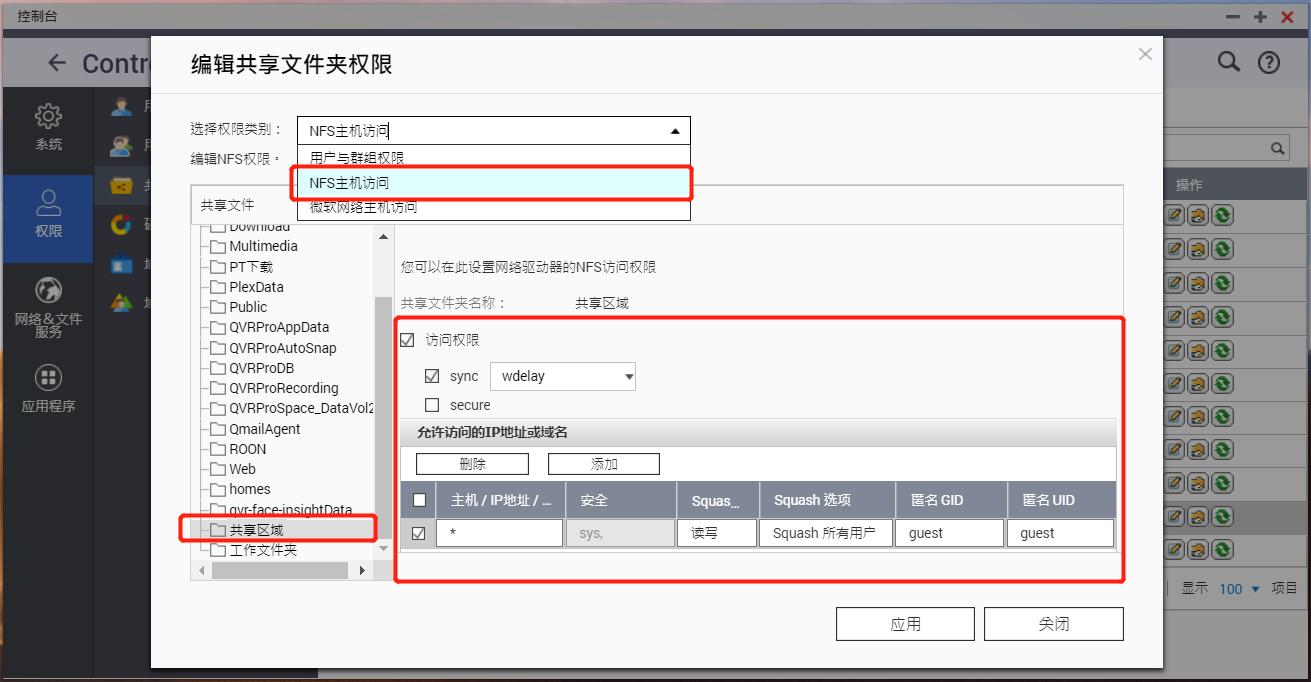Screen dimensions: 1311x682
Task: Click the search magnifier in the title bar
Action: pyautogui.click(x=1228, y=61)
